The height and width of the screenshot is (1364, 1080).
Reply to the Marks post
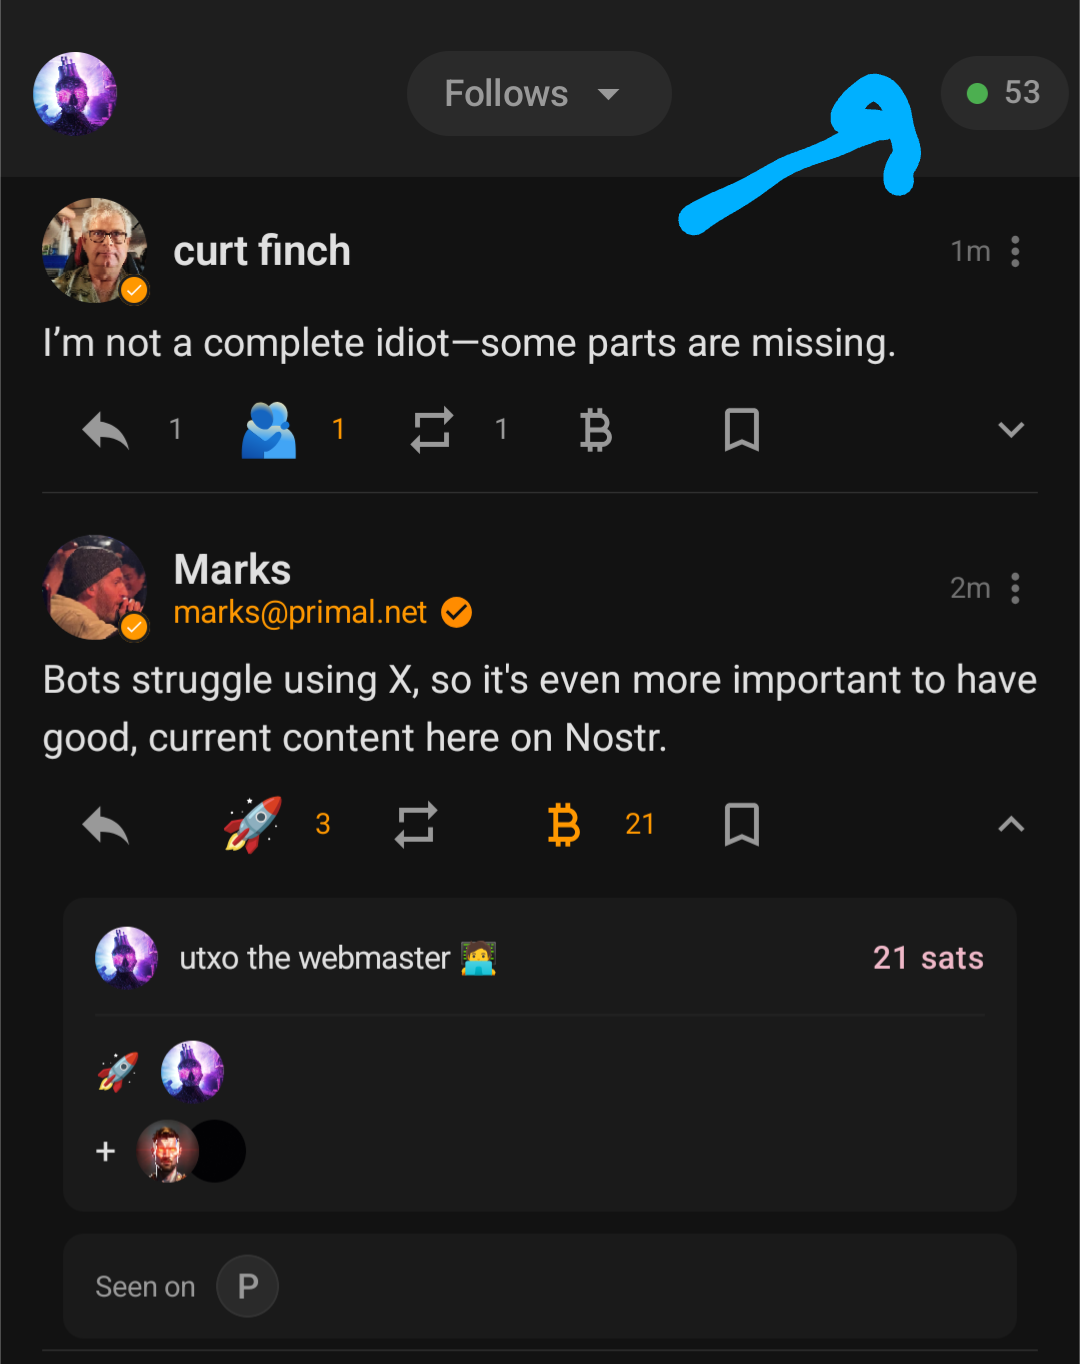point(106,826)
